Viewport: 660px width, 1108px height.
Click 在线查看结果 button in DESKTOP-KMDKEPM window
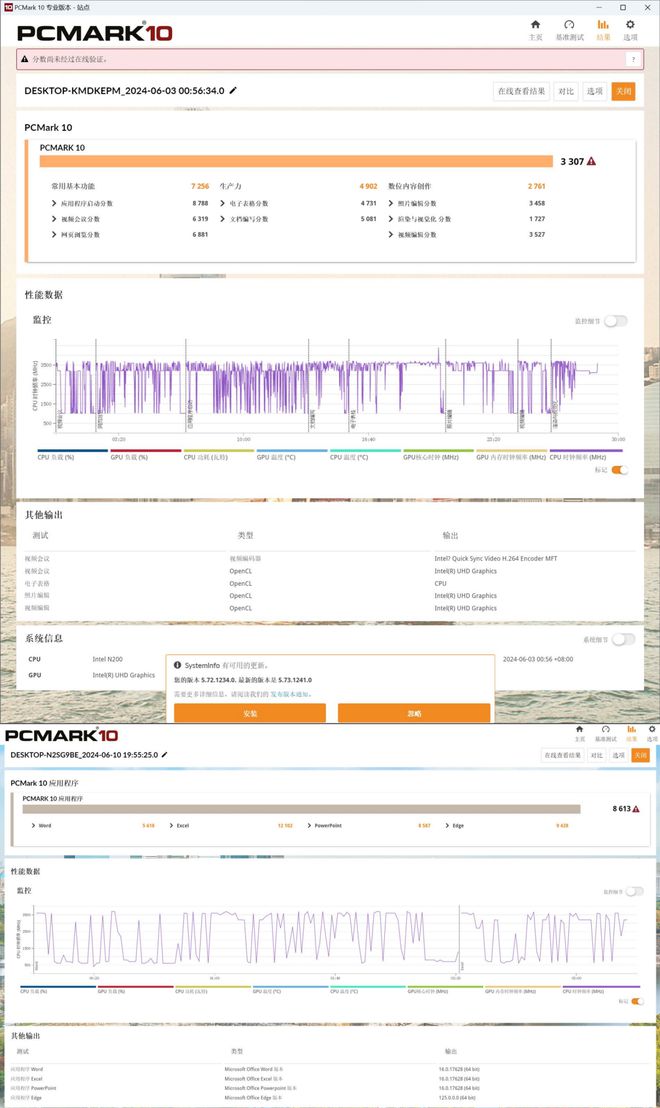(x=521, y=91)
